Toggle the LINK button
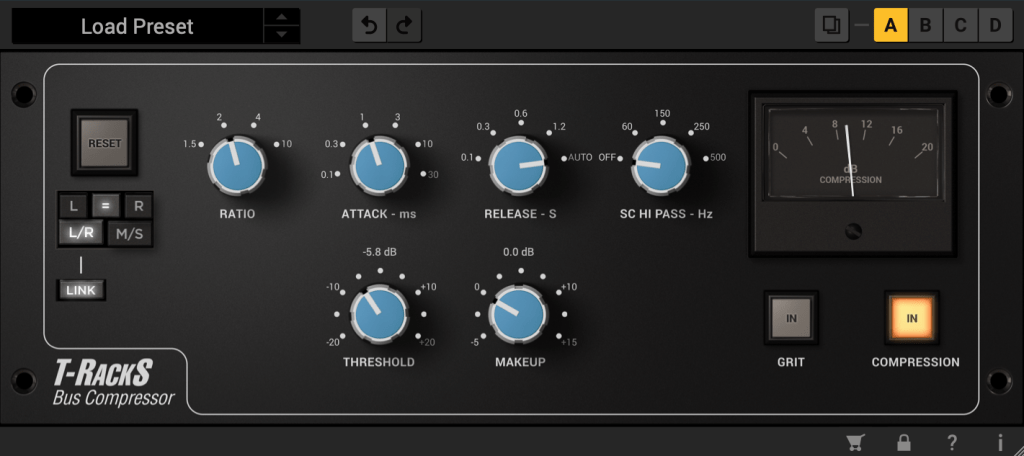Viewport: 1024px width, 456px height. [x=81, y=290]
